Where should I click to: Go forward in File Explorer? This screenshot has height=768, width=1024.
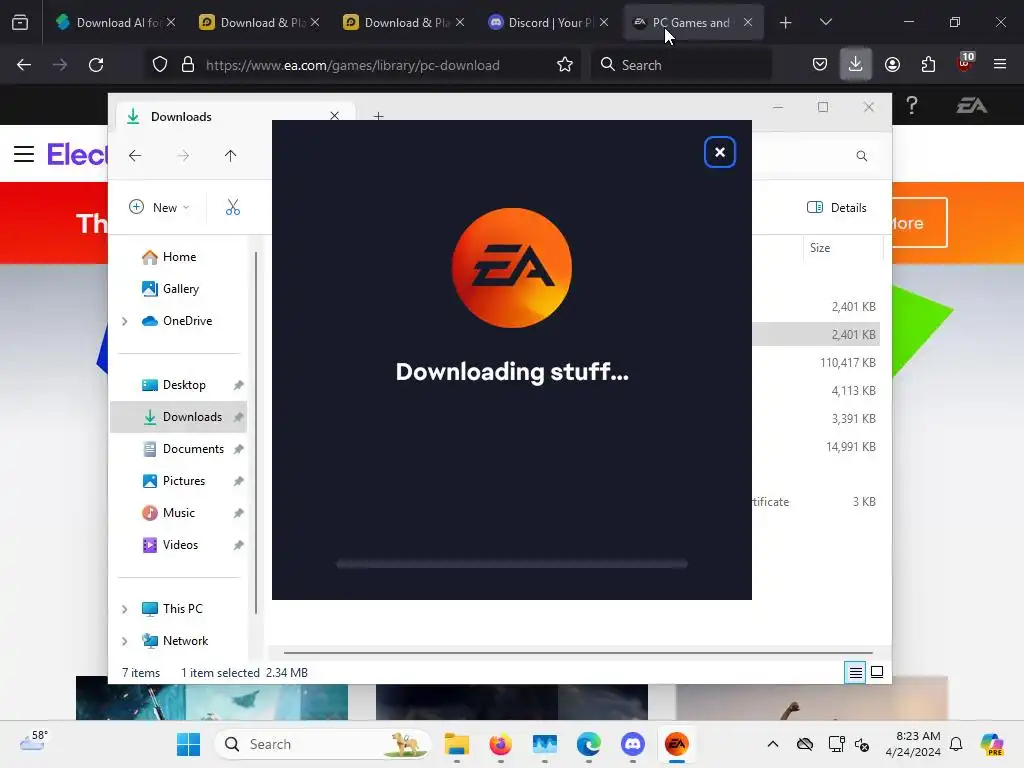[x=183, y=155]
